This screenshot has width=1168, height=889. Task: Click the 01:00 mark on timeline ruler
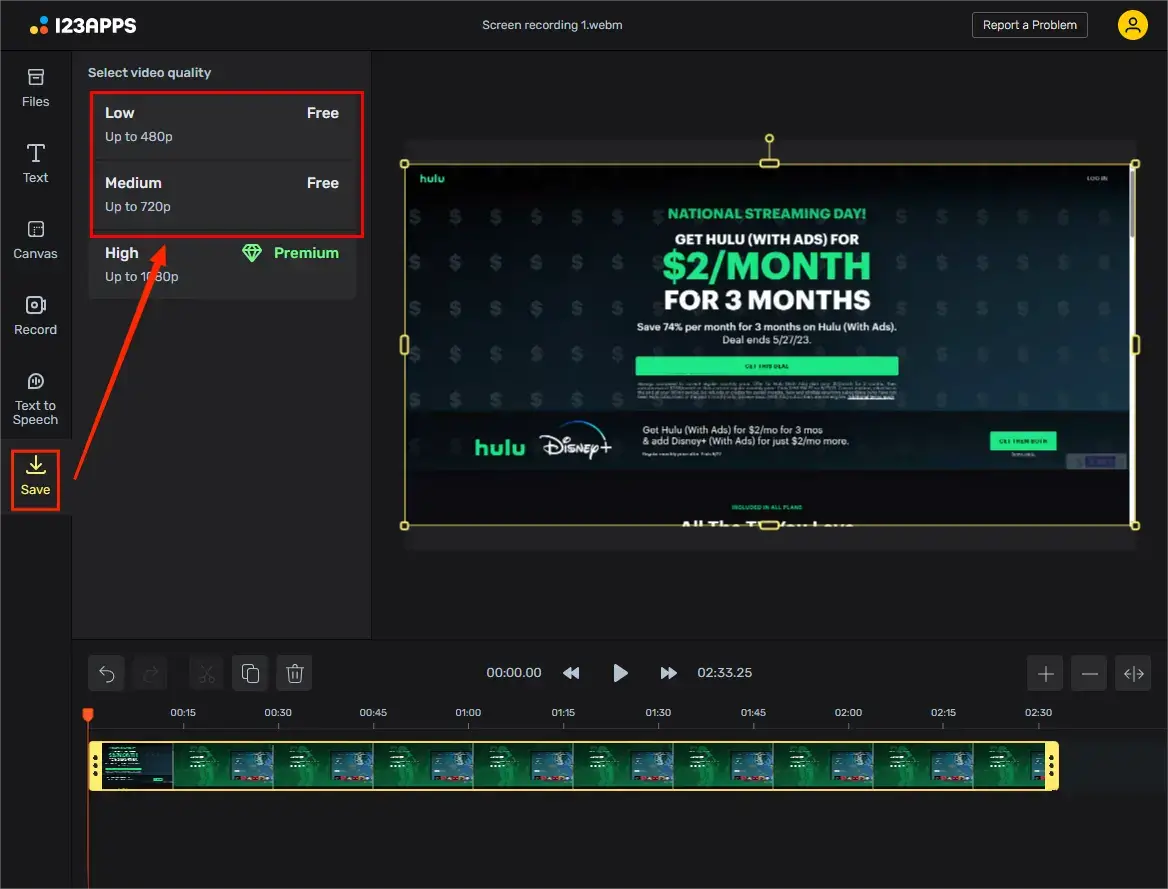coord(468,712)
